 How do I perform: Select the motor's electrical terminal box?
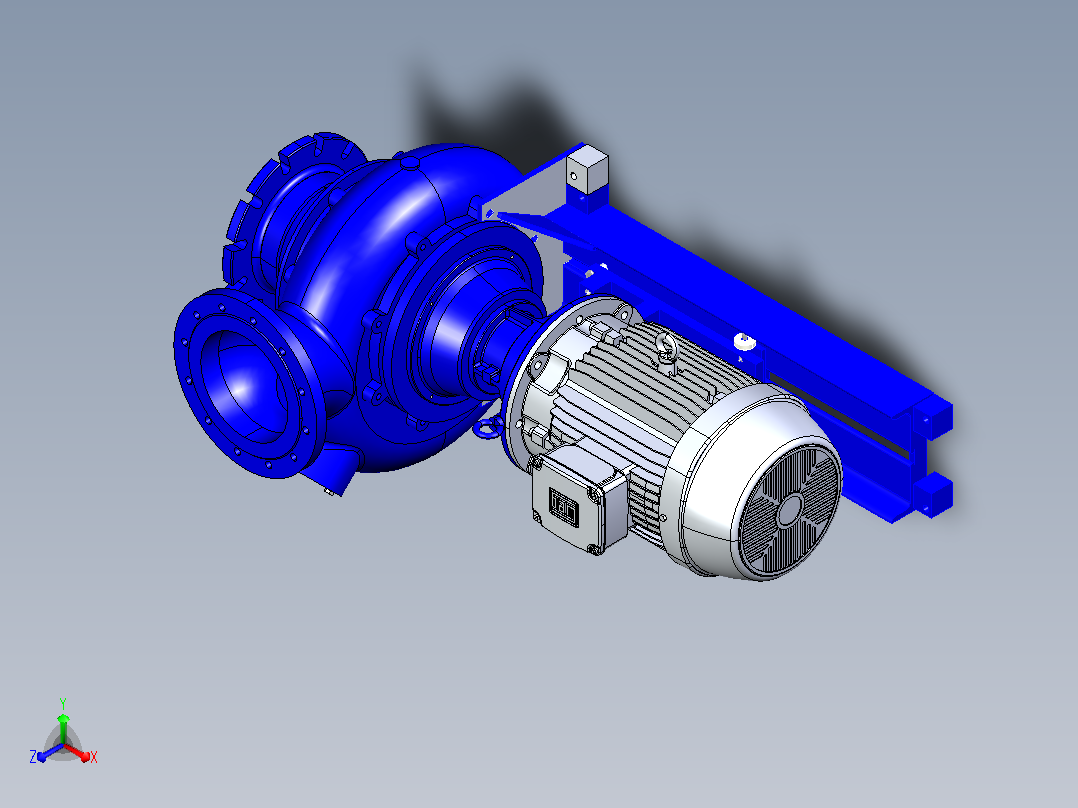coord(580,501)
